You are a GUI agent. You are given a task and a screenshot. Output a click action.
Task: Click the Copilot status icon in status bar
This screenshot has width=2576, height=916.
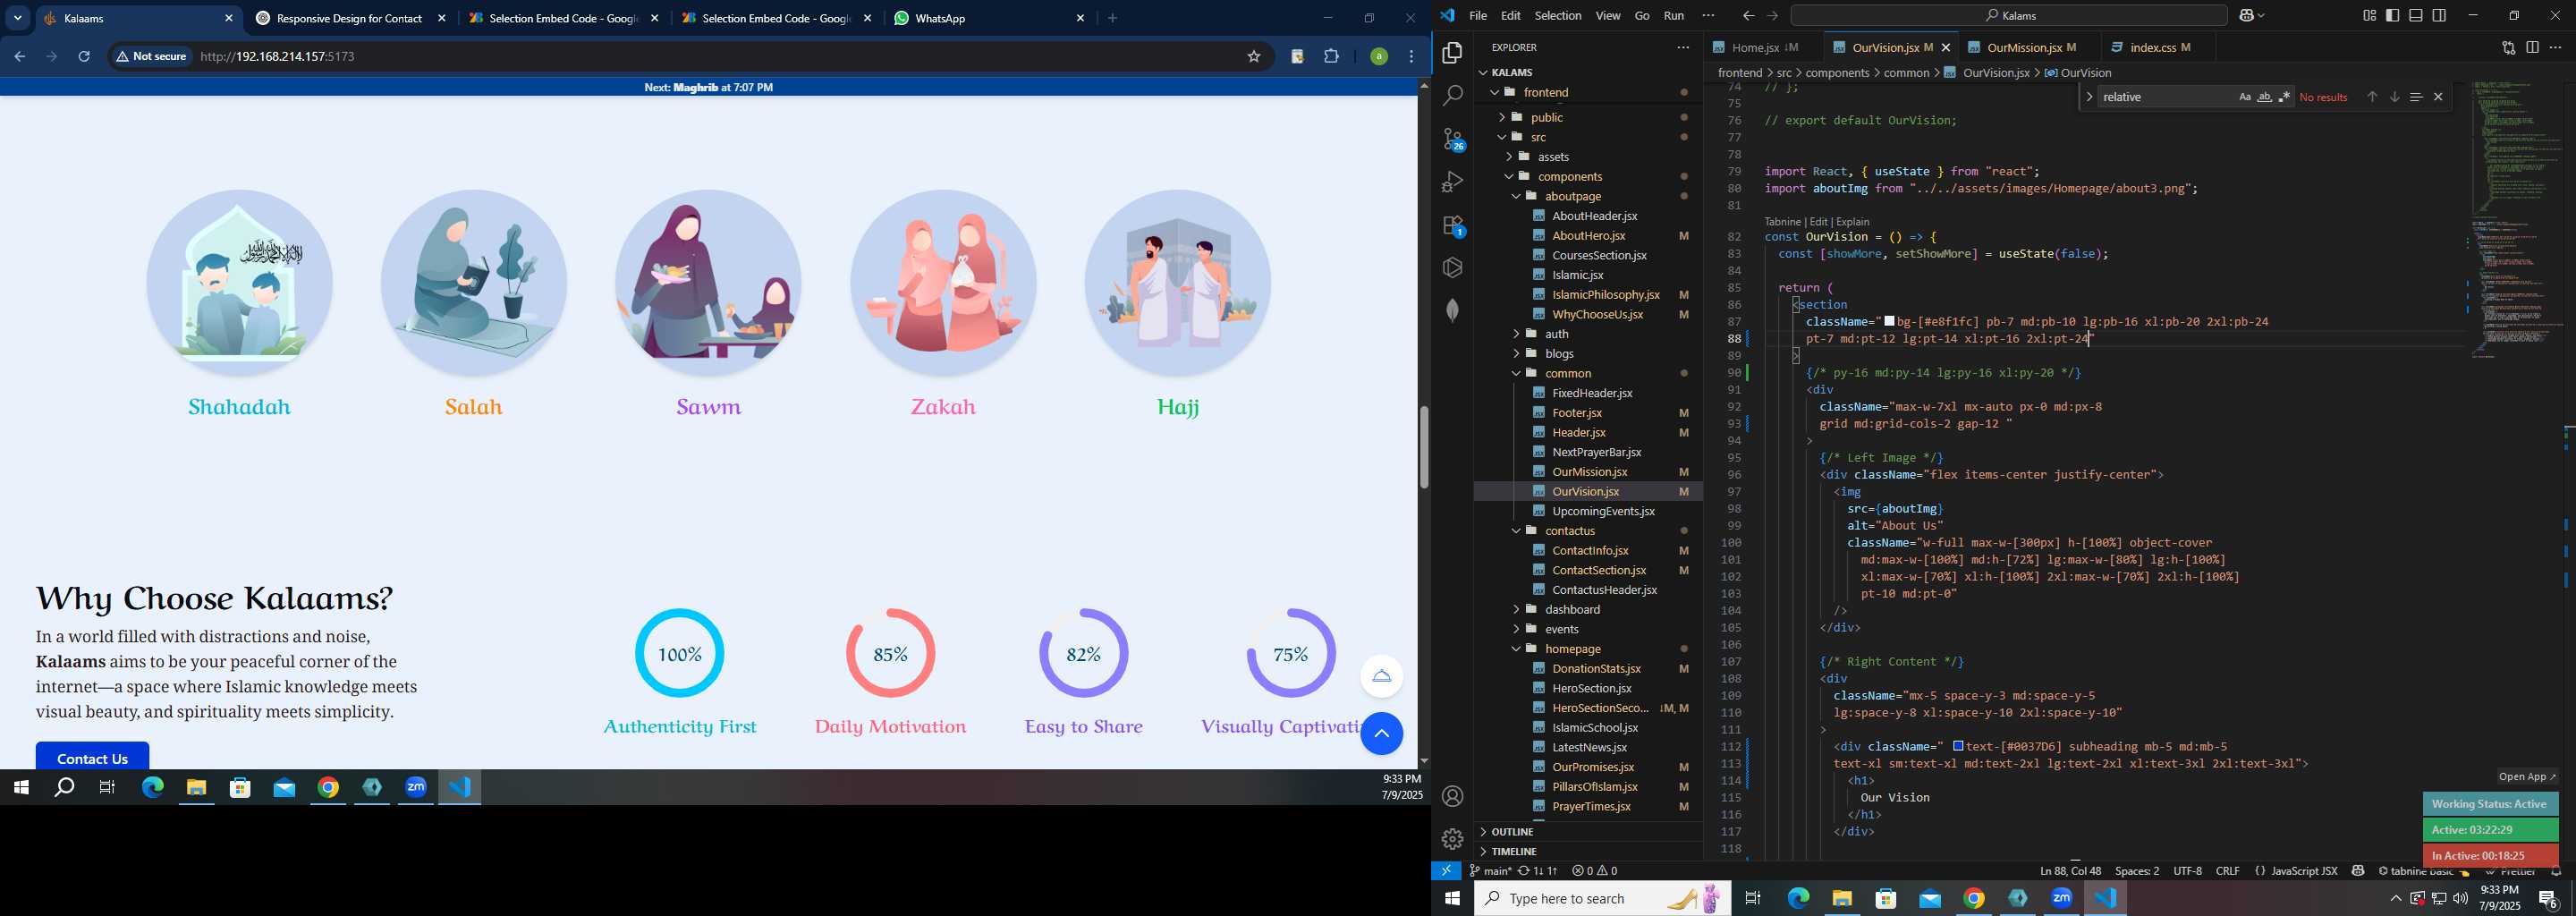(2358, 871)
